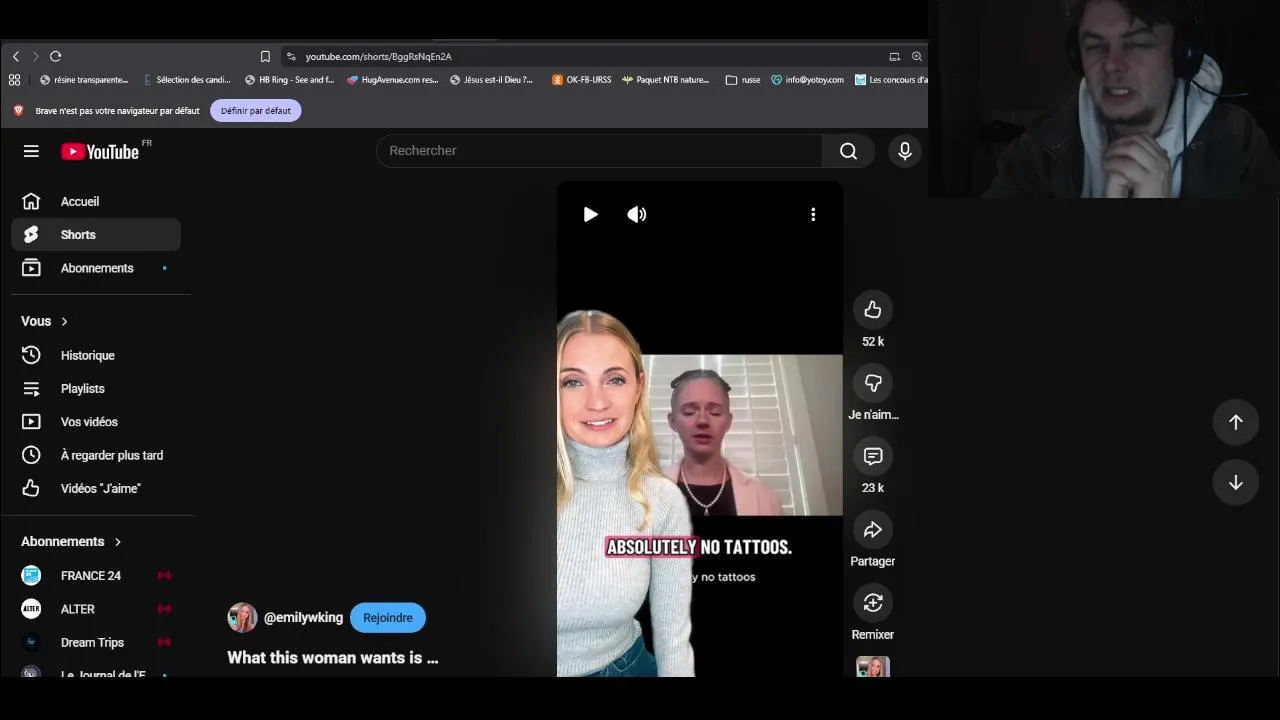This screenshot has height=720, width=1280.
Task: Like the Short with thumbs up
Action: click(x=873, y=310)
